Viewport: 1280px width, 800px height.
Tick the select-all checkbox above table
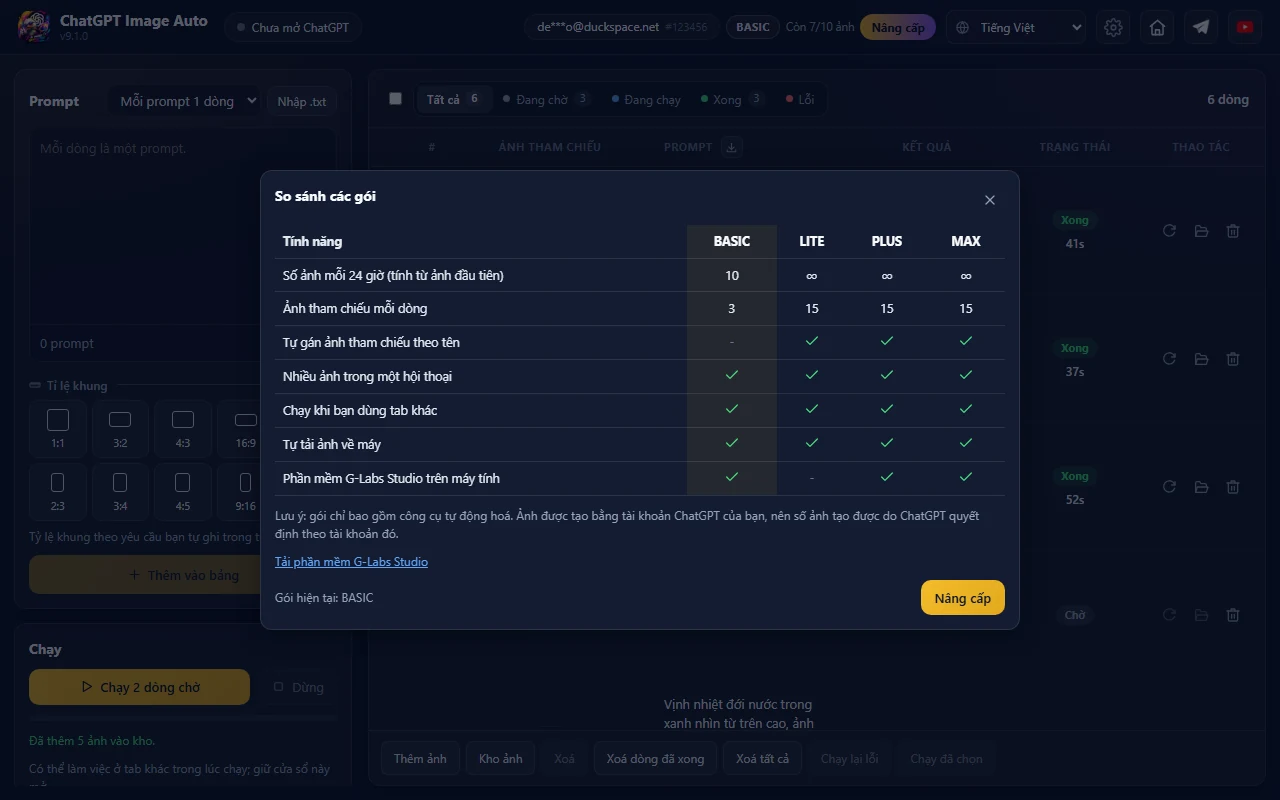[396, 98]
